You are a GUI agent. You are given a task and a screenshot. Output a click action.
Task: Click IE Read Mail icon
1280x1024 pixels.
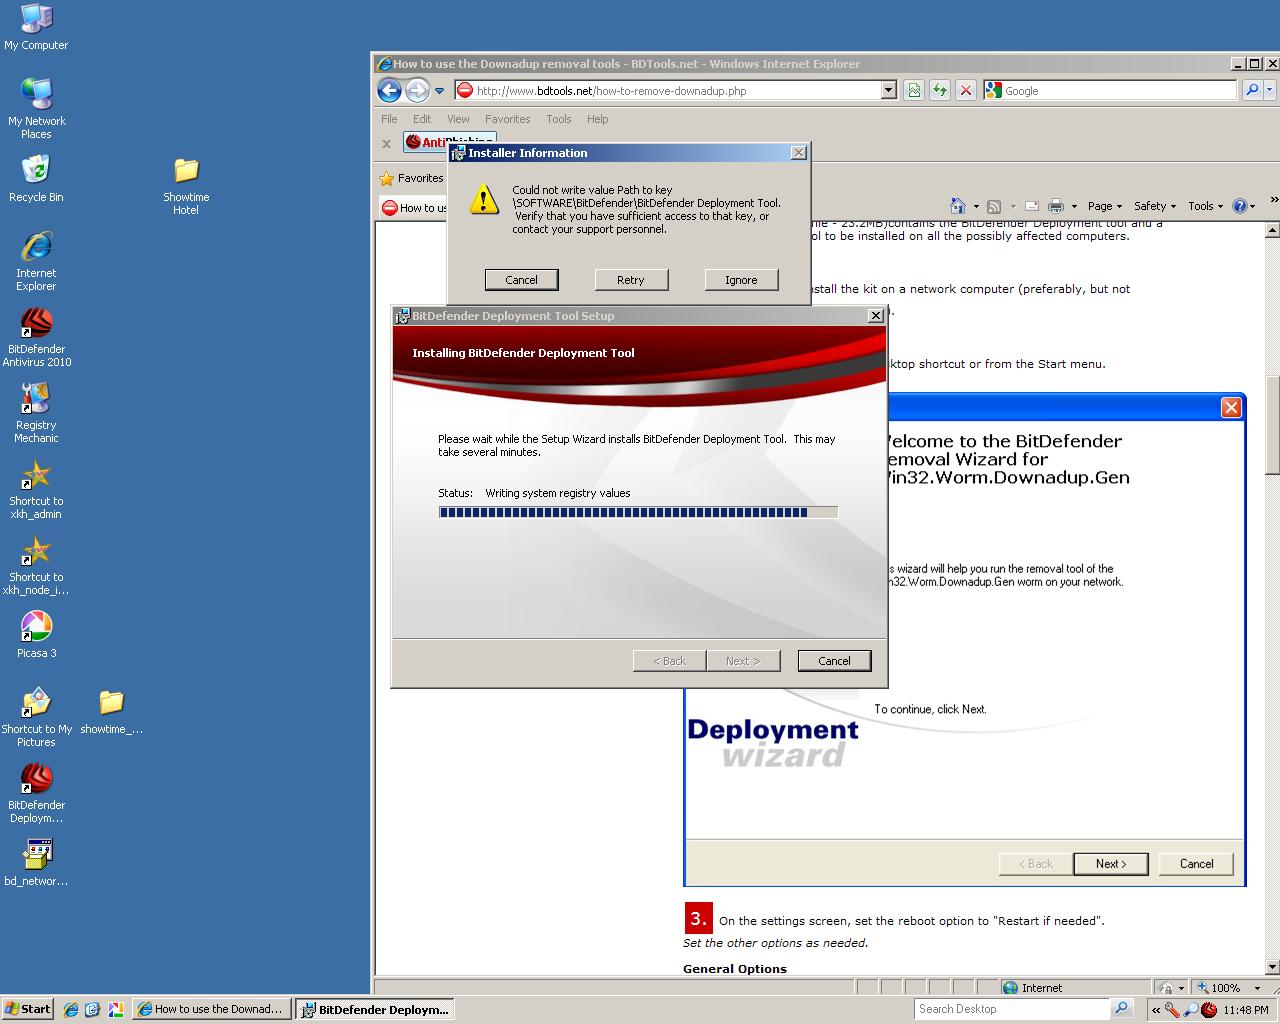tap(1032, 206)
